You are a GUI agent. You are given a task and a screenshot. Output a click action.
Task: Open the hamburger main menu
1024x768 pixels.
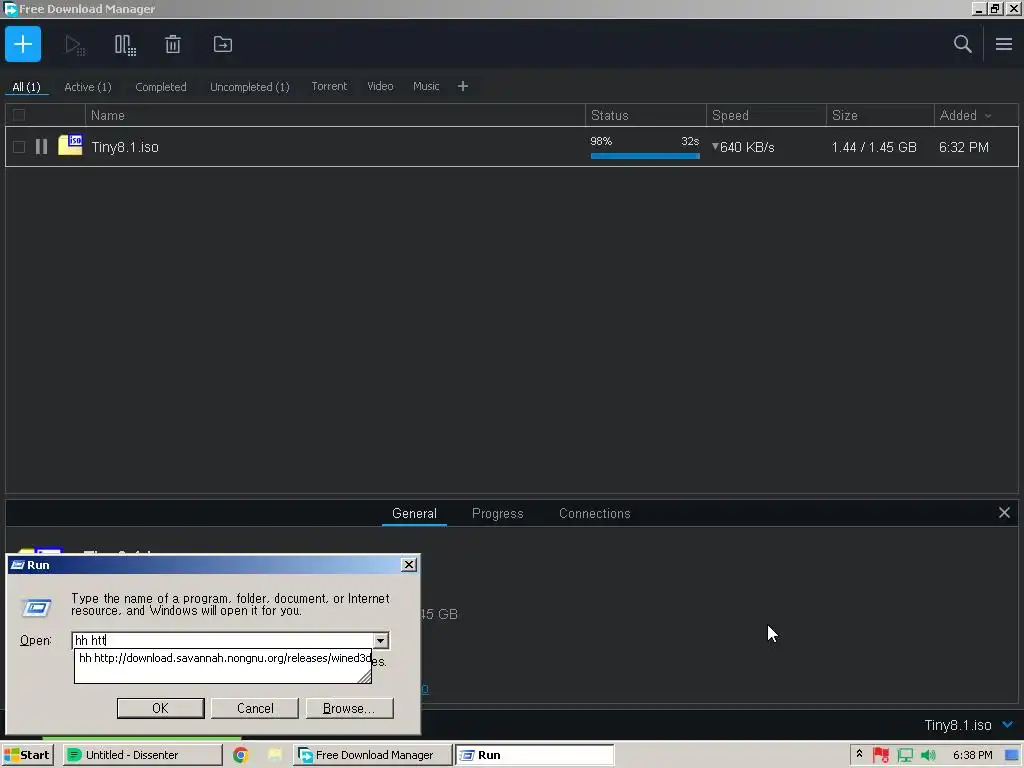tap(1004, 44)
